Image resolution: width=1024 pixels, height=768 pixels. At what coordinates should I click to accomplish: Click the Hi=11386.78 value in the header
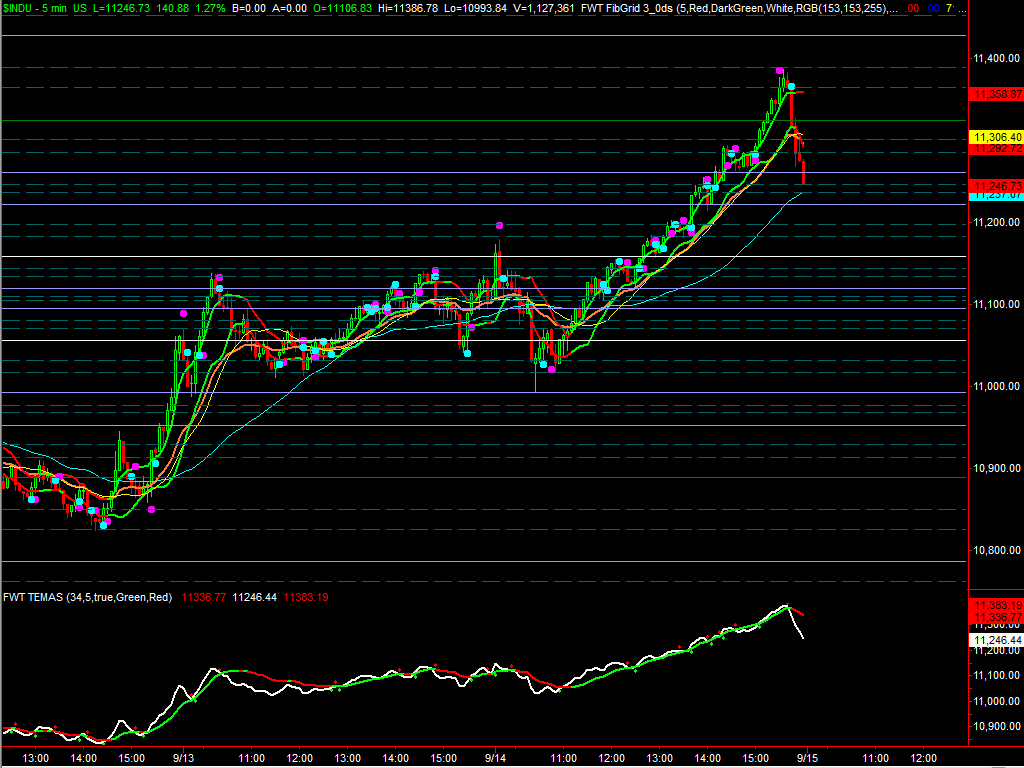[x=405, y=7]
